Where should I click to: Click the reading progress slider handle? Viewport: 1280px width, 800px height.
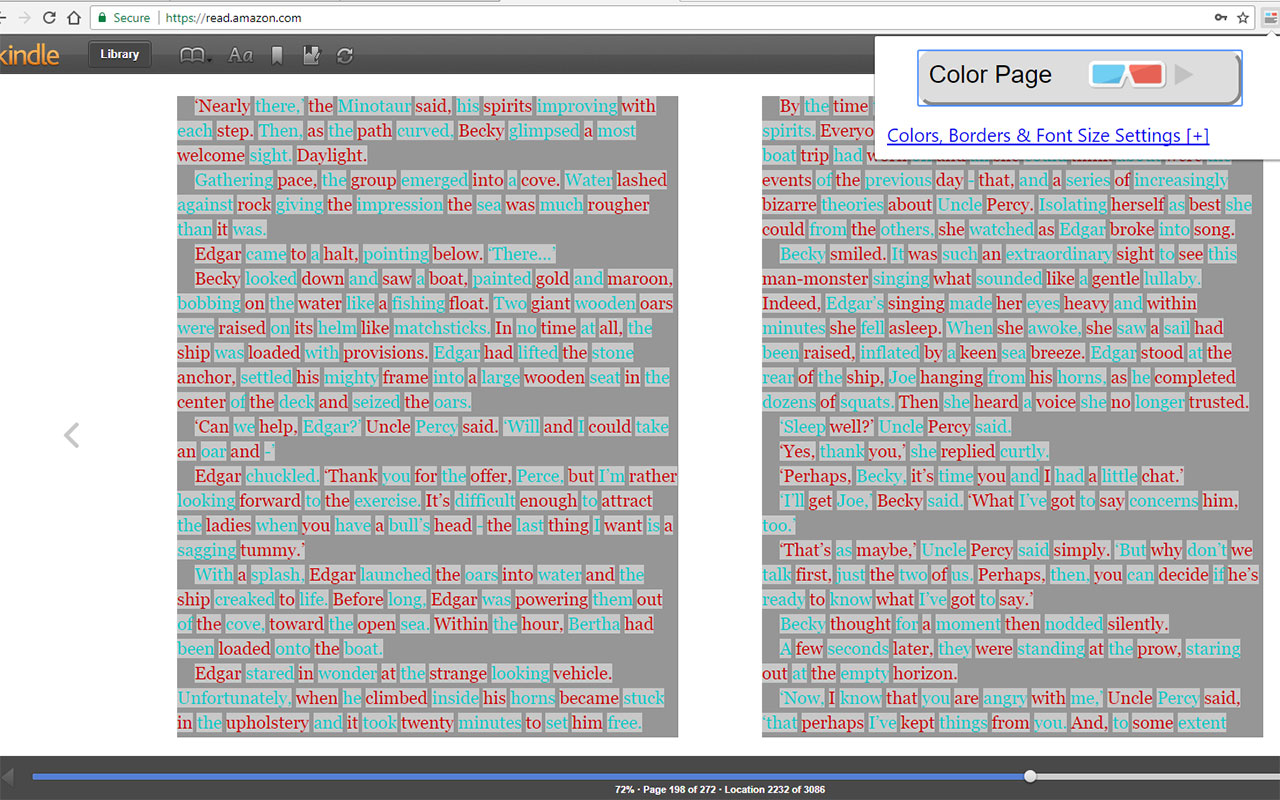[x=1030, y=776]
